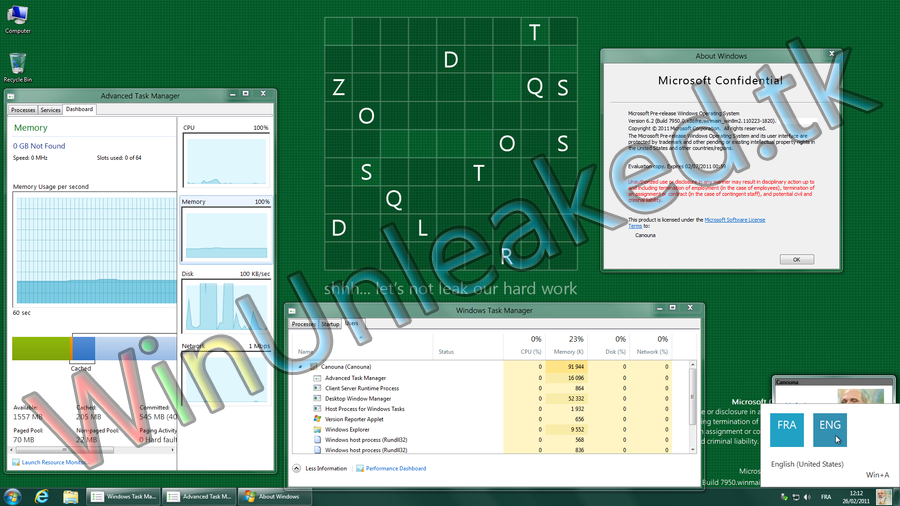This screenshot has width=900, height=506.
Task: Select the Dashboard tab in Advanced Task Manager
Action: pos(79,109)
